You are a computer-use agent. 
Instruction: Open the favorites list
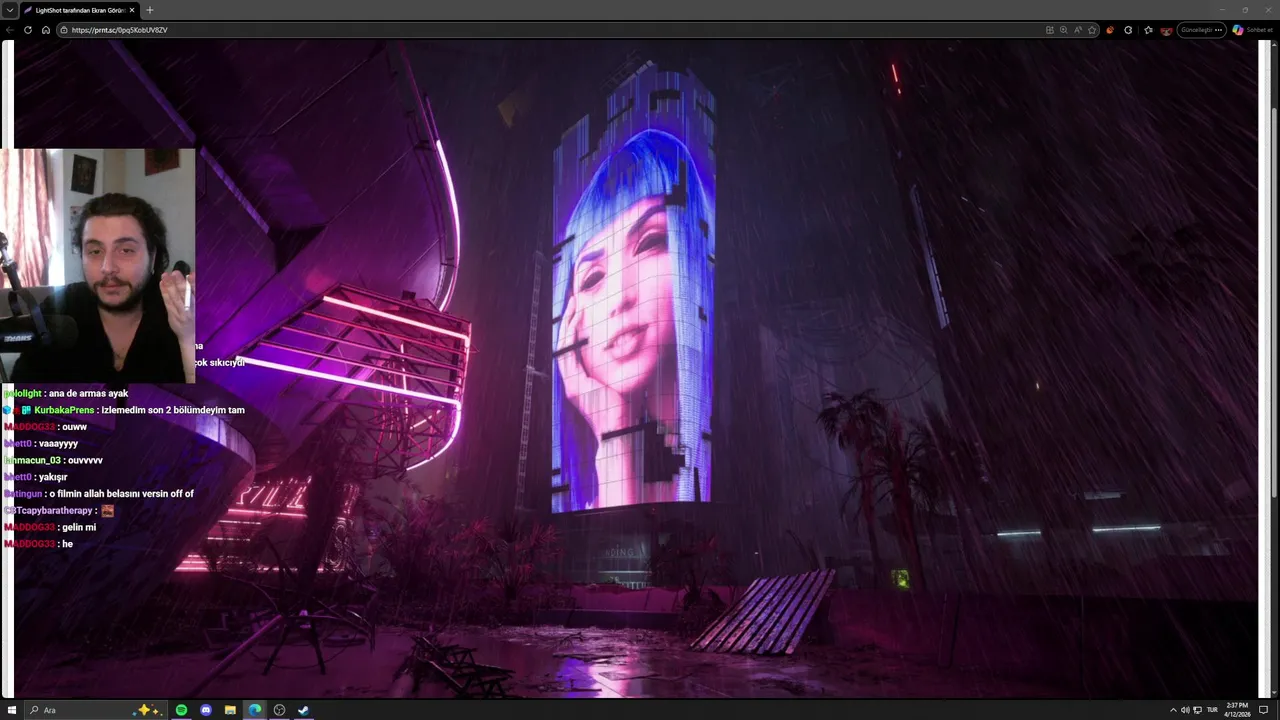pos(1148,30)
